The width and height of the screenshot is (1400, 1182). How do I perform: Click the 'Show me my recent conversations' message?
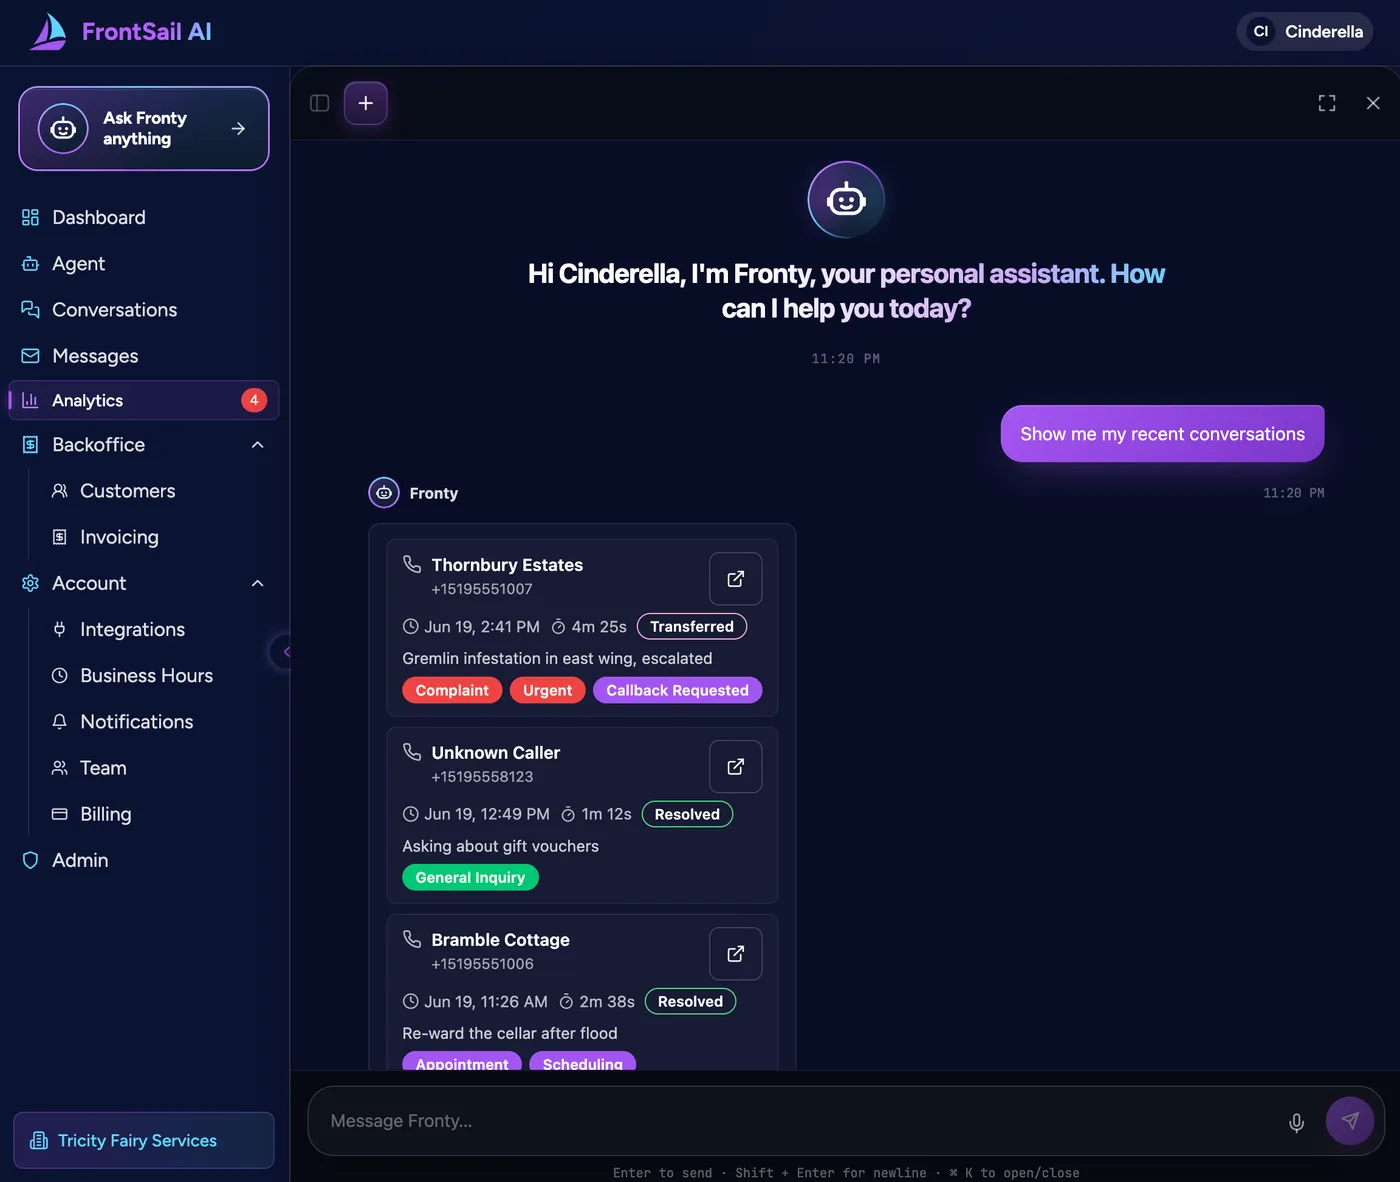click(1162, 434)
